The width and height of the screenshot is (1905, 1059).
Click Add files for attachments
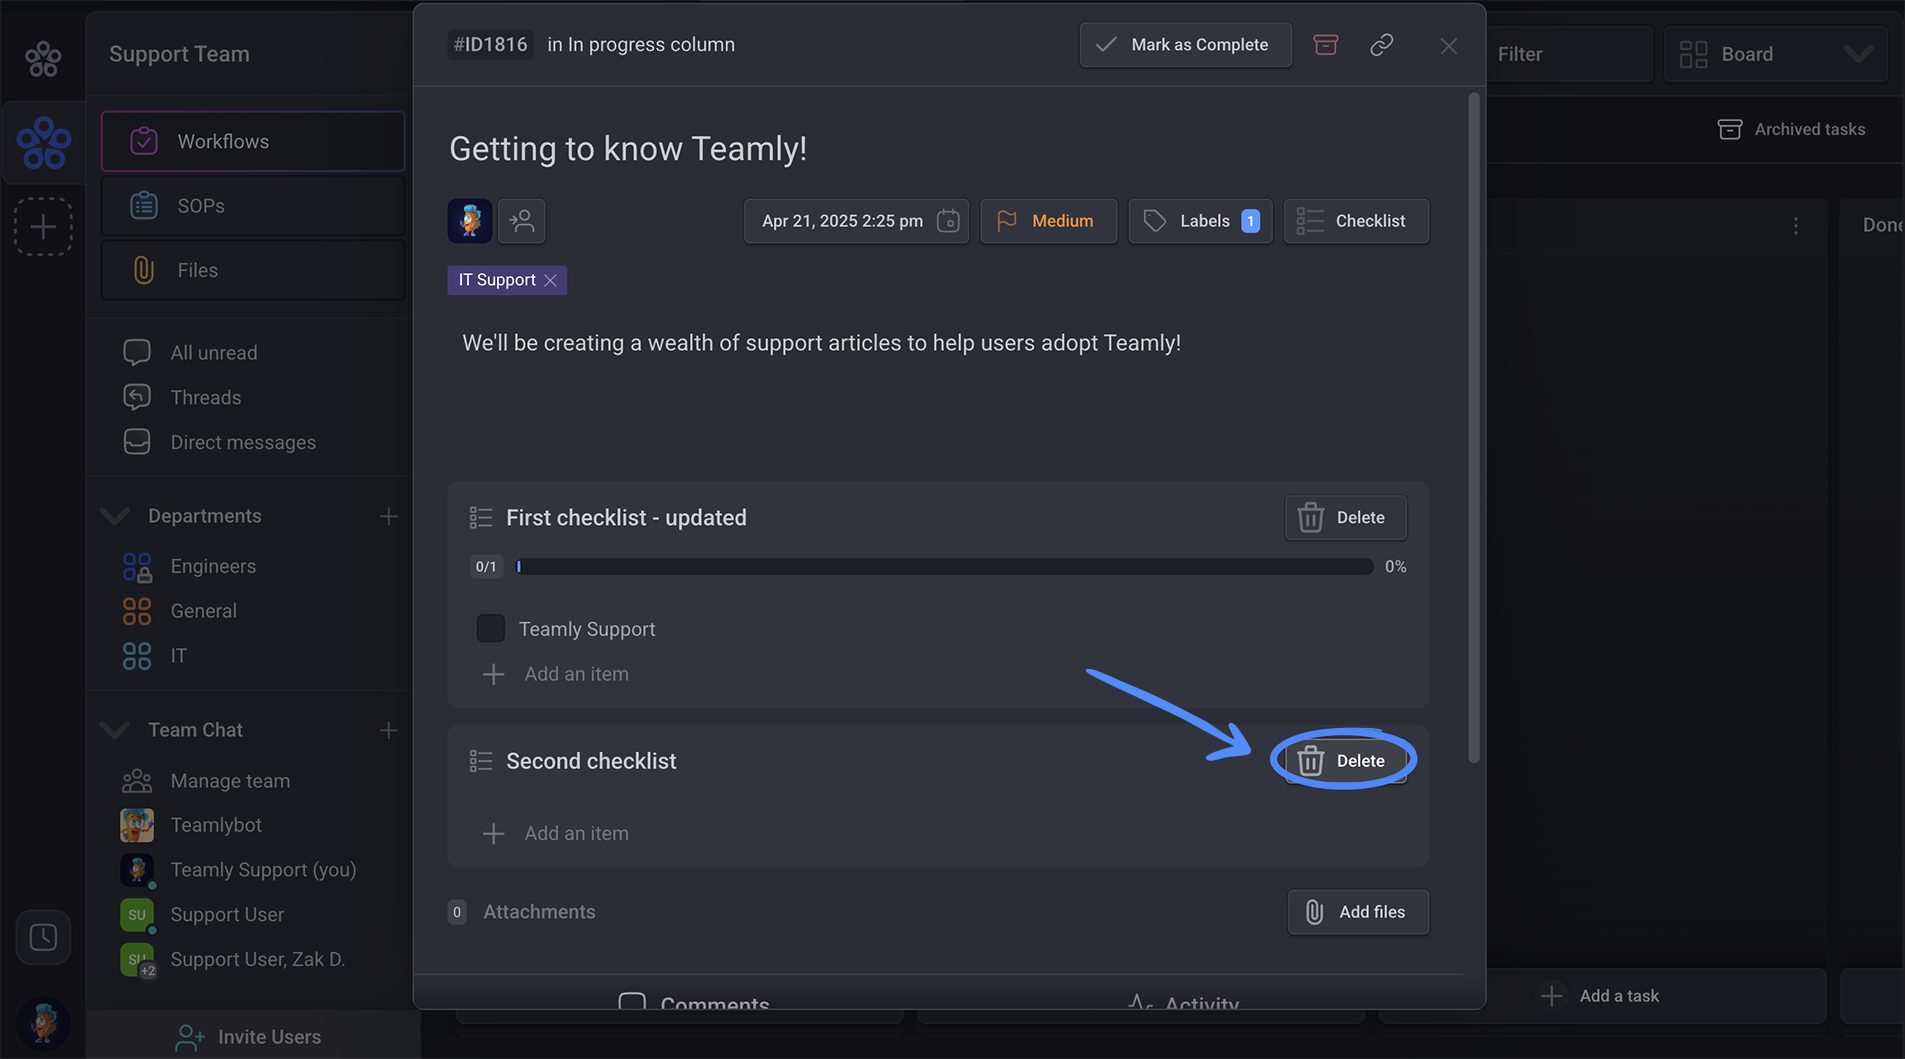pos(1358,912)
